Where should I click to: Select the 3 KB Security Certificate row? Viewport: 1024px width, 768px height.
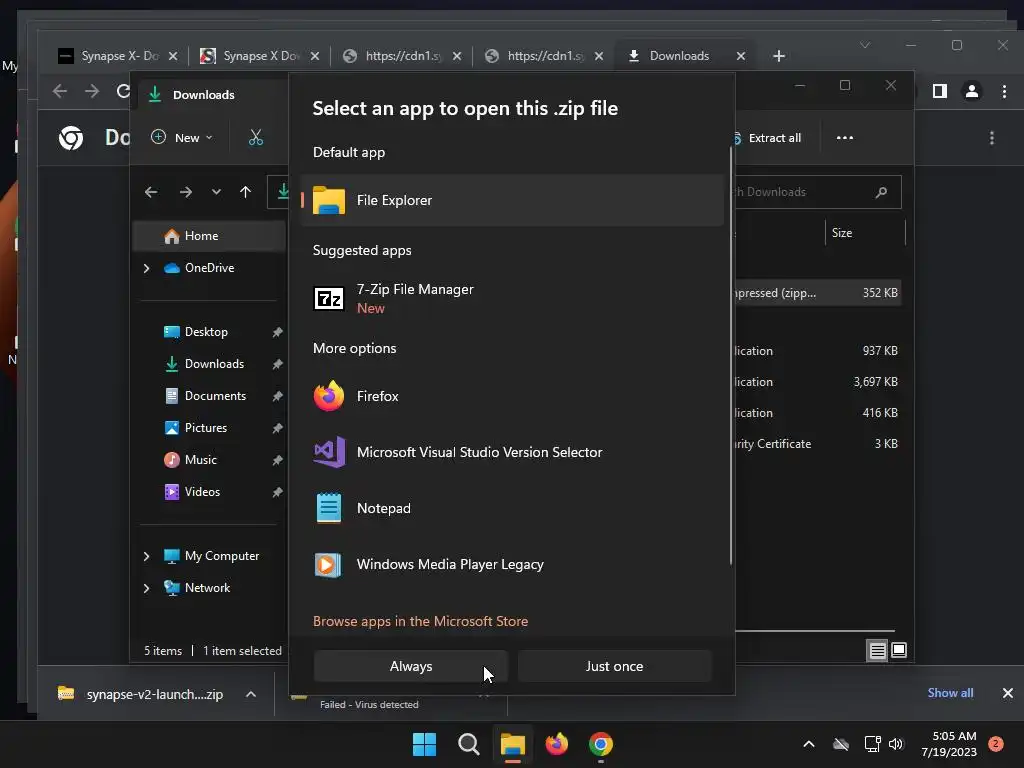pyautogui.click(x=818, y=443)
